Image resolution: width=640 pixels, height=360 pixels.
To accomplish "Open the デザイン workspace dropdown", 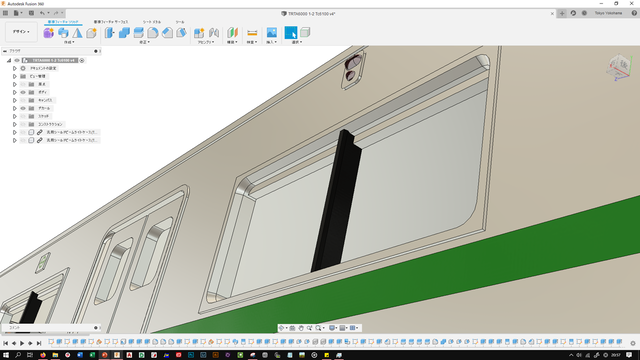I will [21, 32].
